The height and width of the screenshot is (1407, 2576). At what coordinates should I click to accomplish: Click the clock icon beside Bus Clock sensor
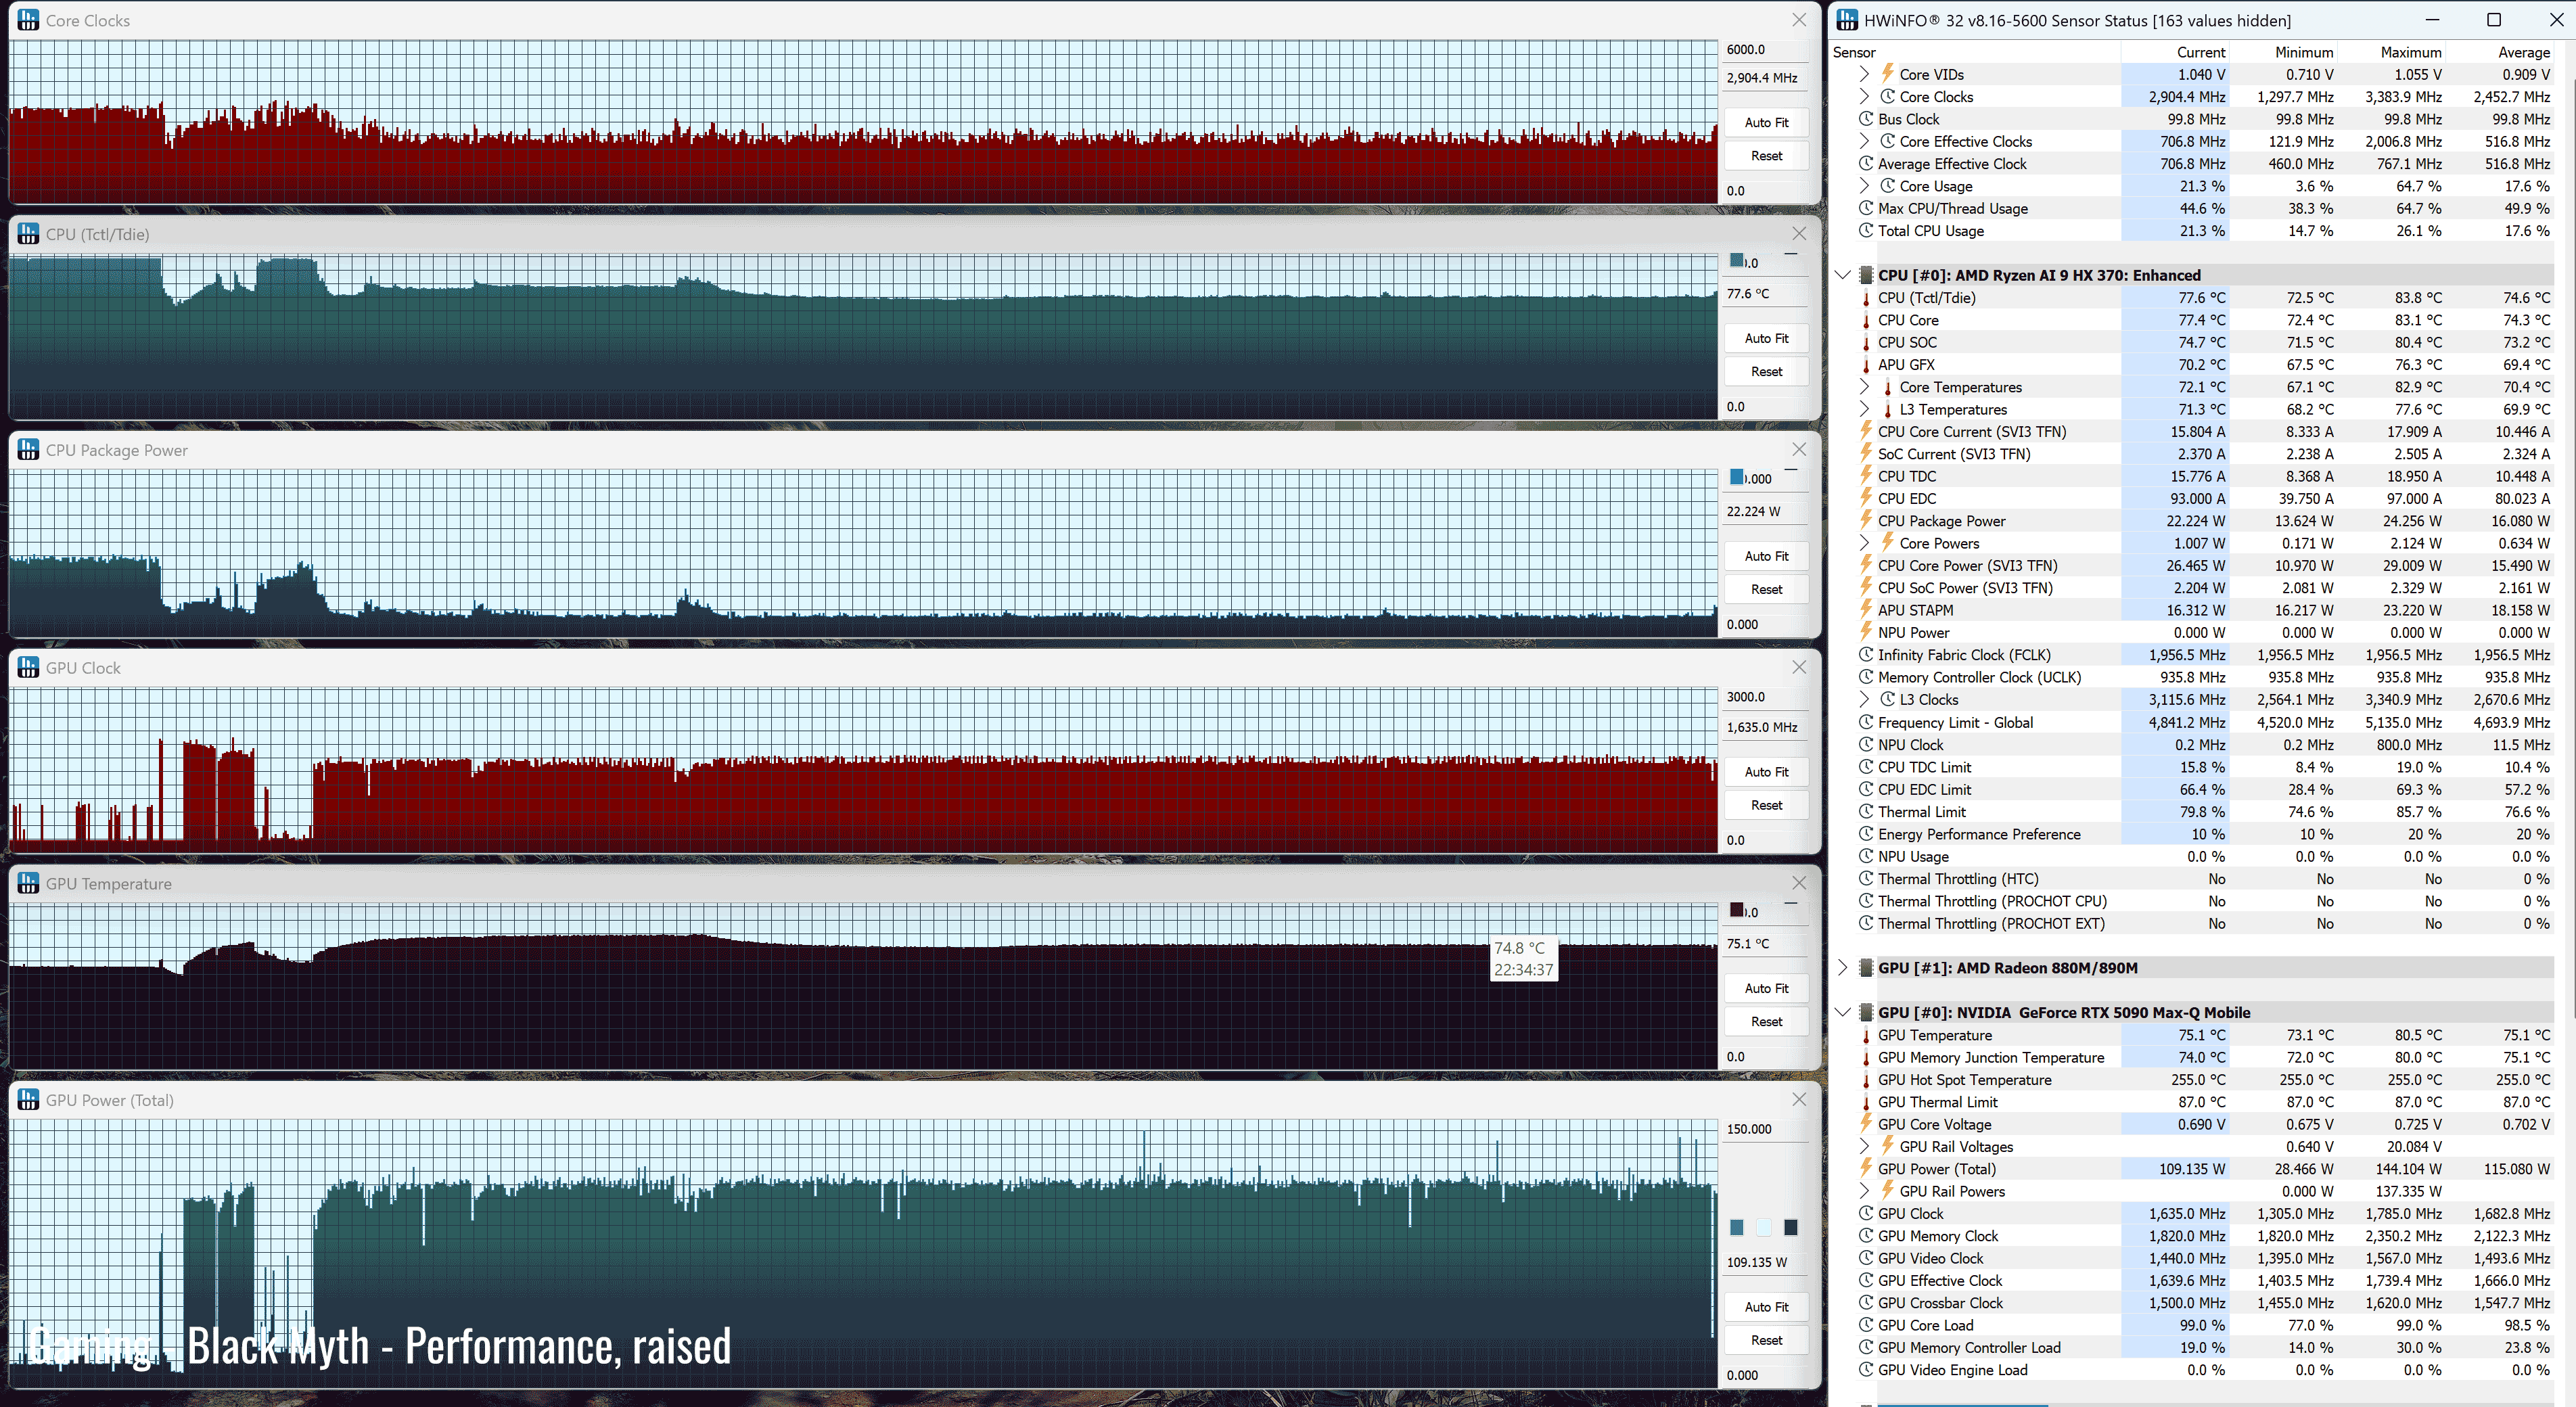[x=1866, y=119]
